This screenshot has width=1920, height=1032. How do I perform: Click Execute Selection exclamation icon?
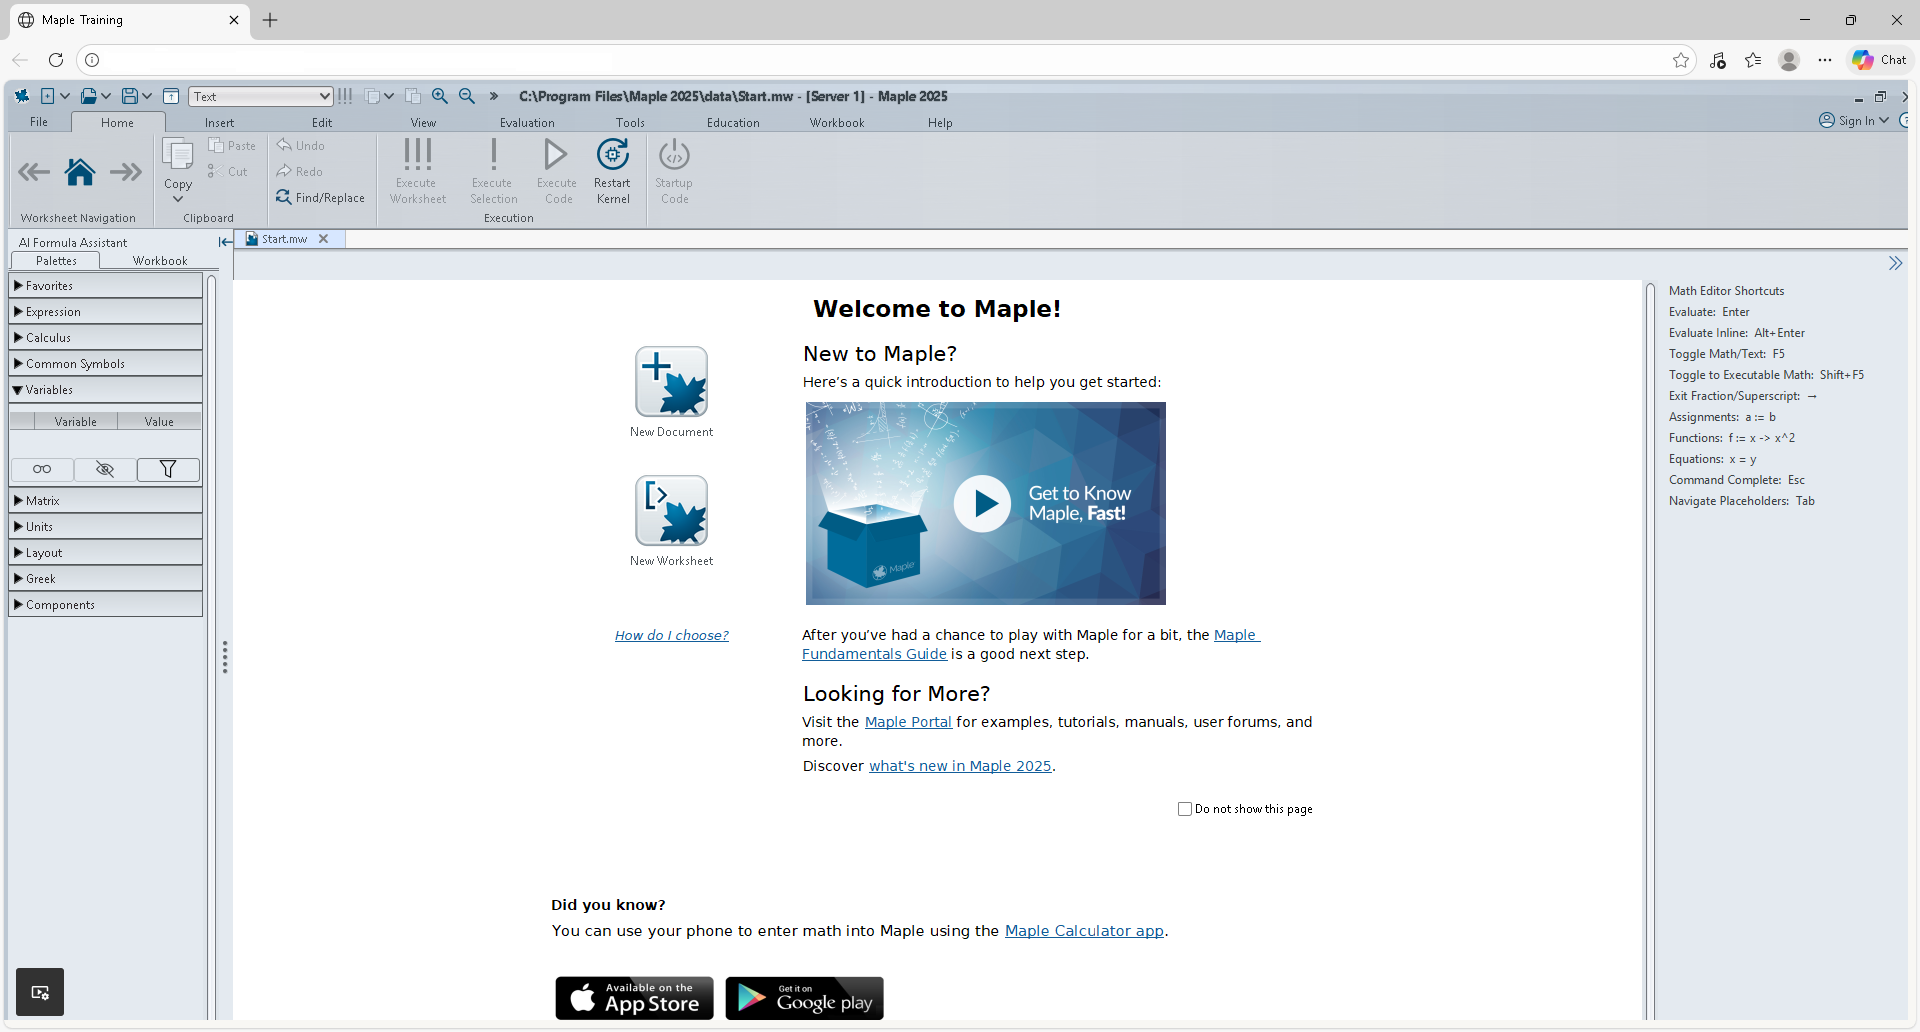pos(493,155)
